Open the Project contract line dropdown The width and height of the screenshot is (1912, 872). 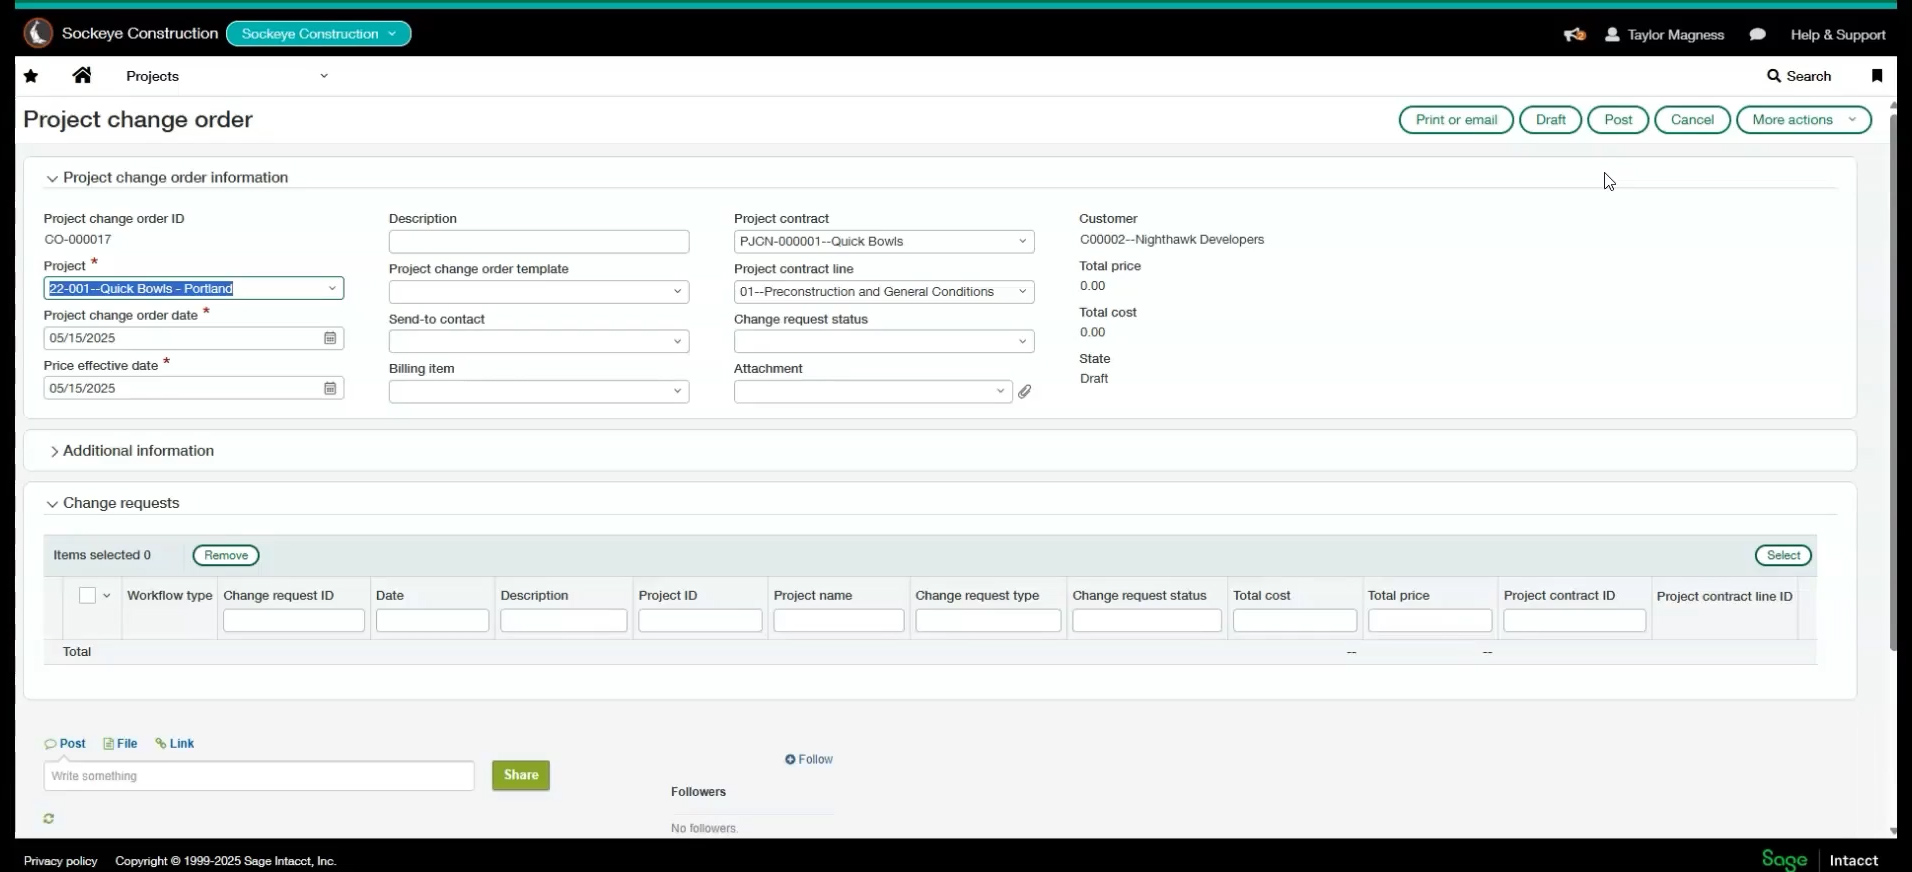tap(1022, 292)
